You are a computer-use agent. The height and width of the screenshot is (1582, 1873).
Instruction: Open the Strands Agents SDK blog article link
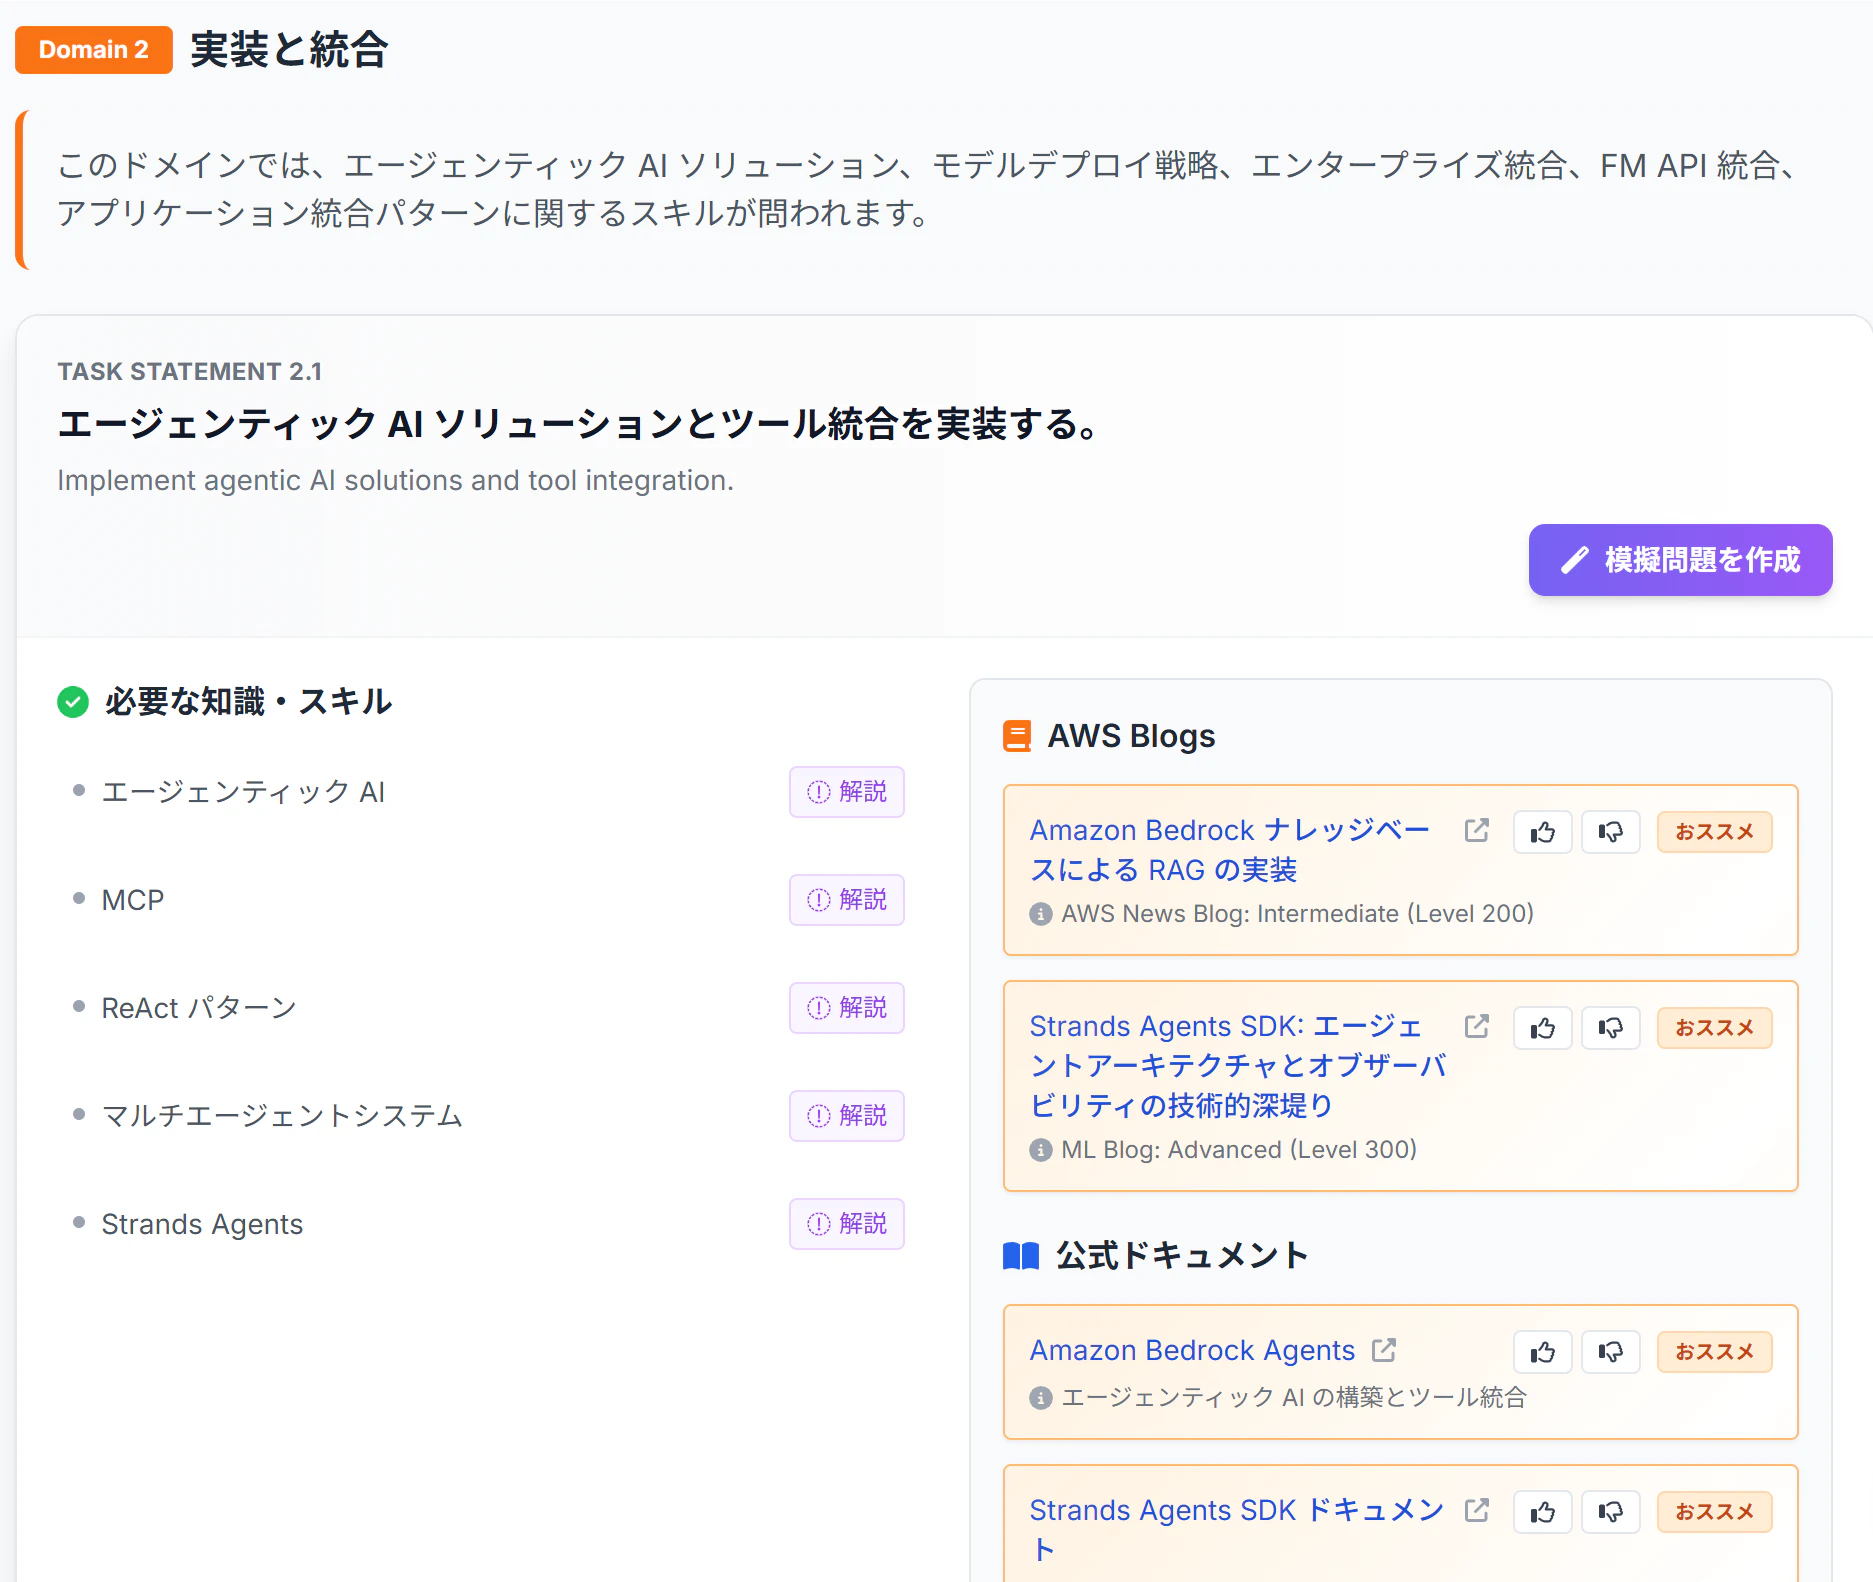tap(1238, 1066)
